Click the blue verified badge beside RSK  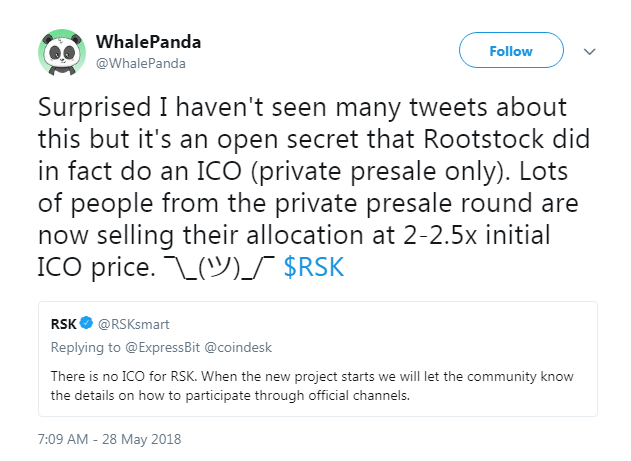coord(87,325)
